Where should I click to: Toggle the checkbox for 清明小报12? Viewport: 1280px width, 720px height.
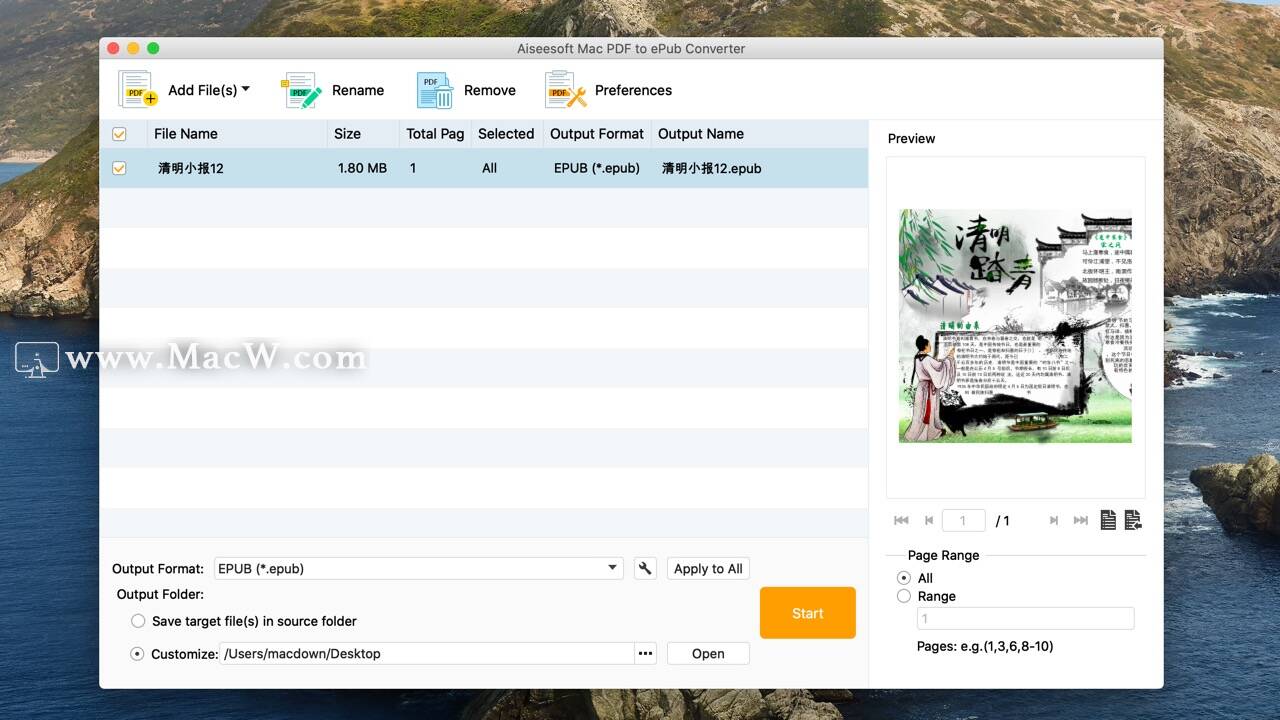[x=119, y=168]
